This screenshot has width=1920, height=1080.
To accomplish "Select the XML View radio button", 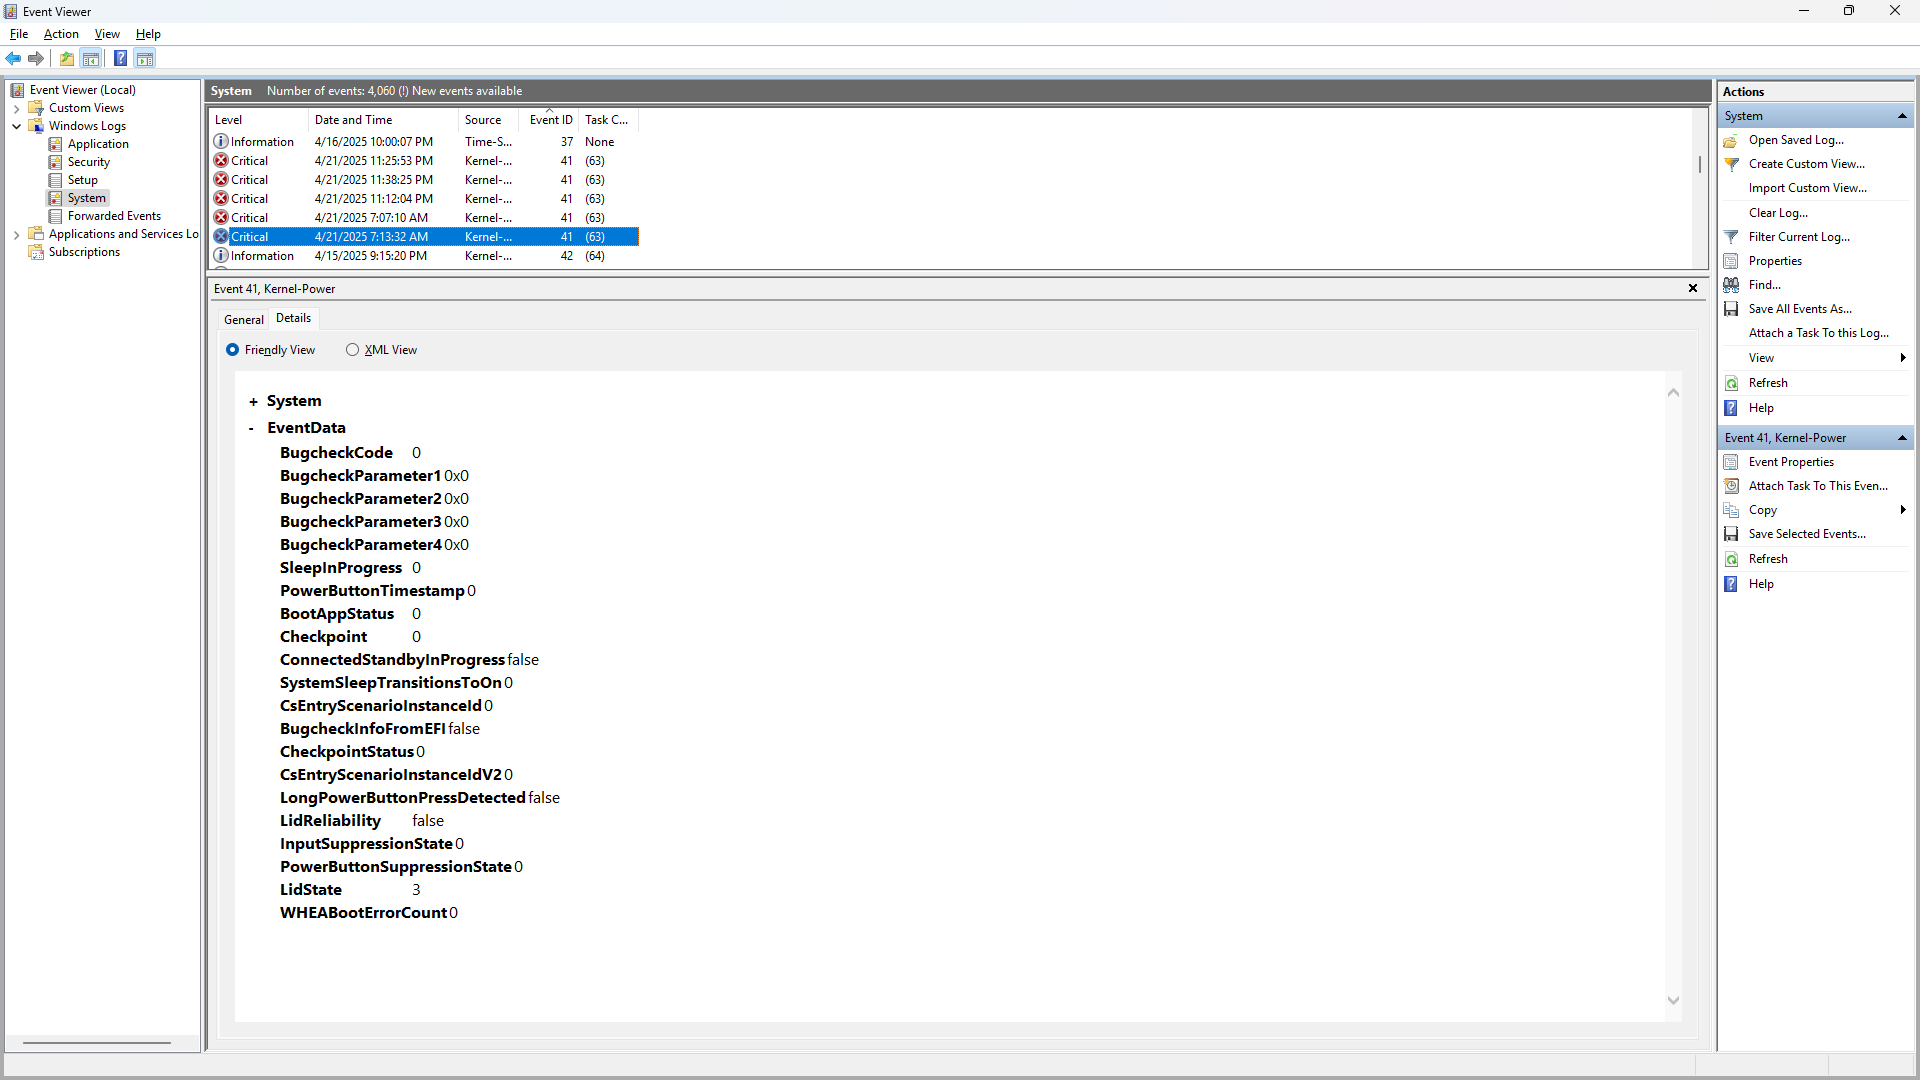I will pos(352,350).
